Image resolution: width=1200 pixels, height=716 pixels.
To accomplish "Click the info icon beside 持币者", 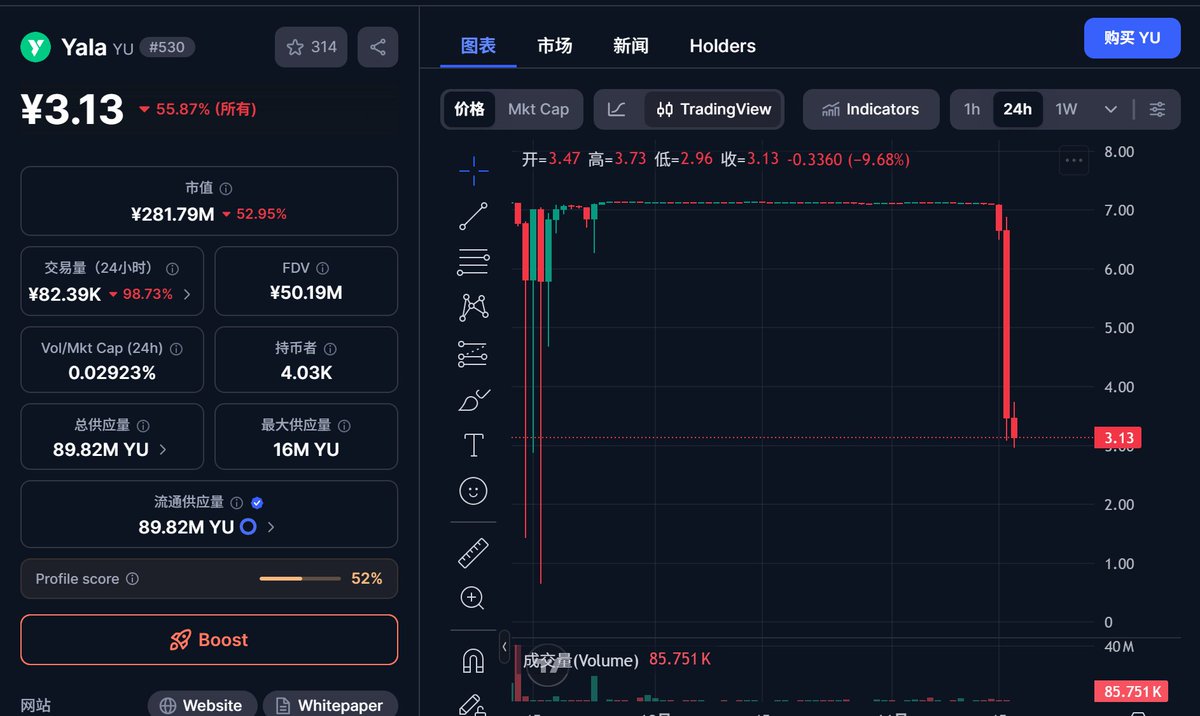I will [330, 349].
